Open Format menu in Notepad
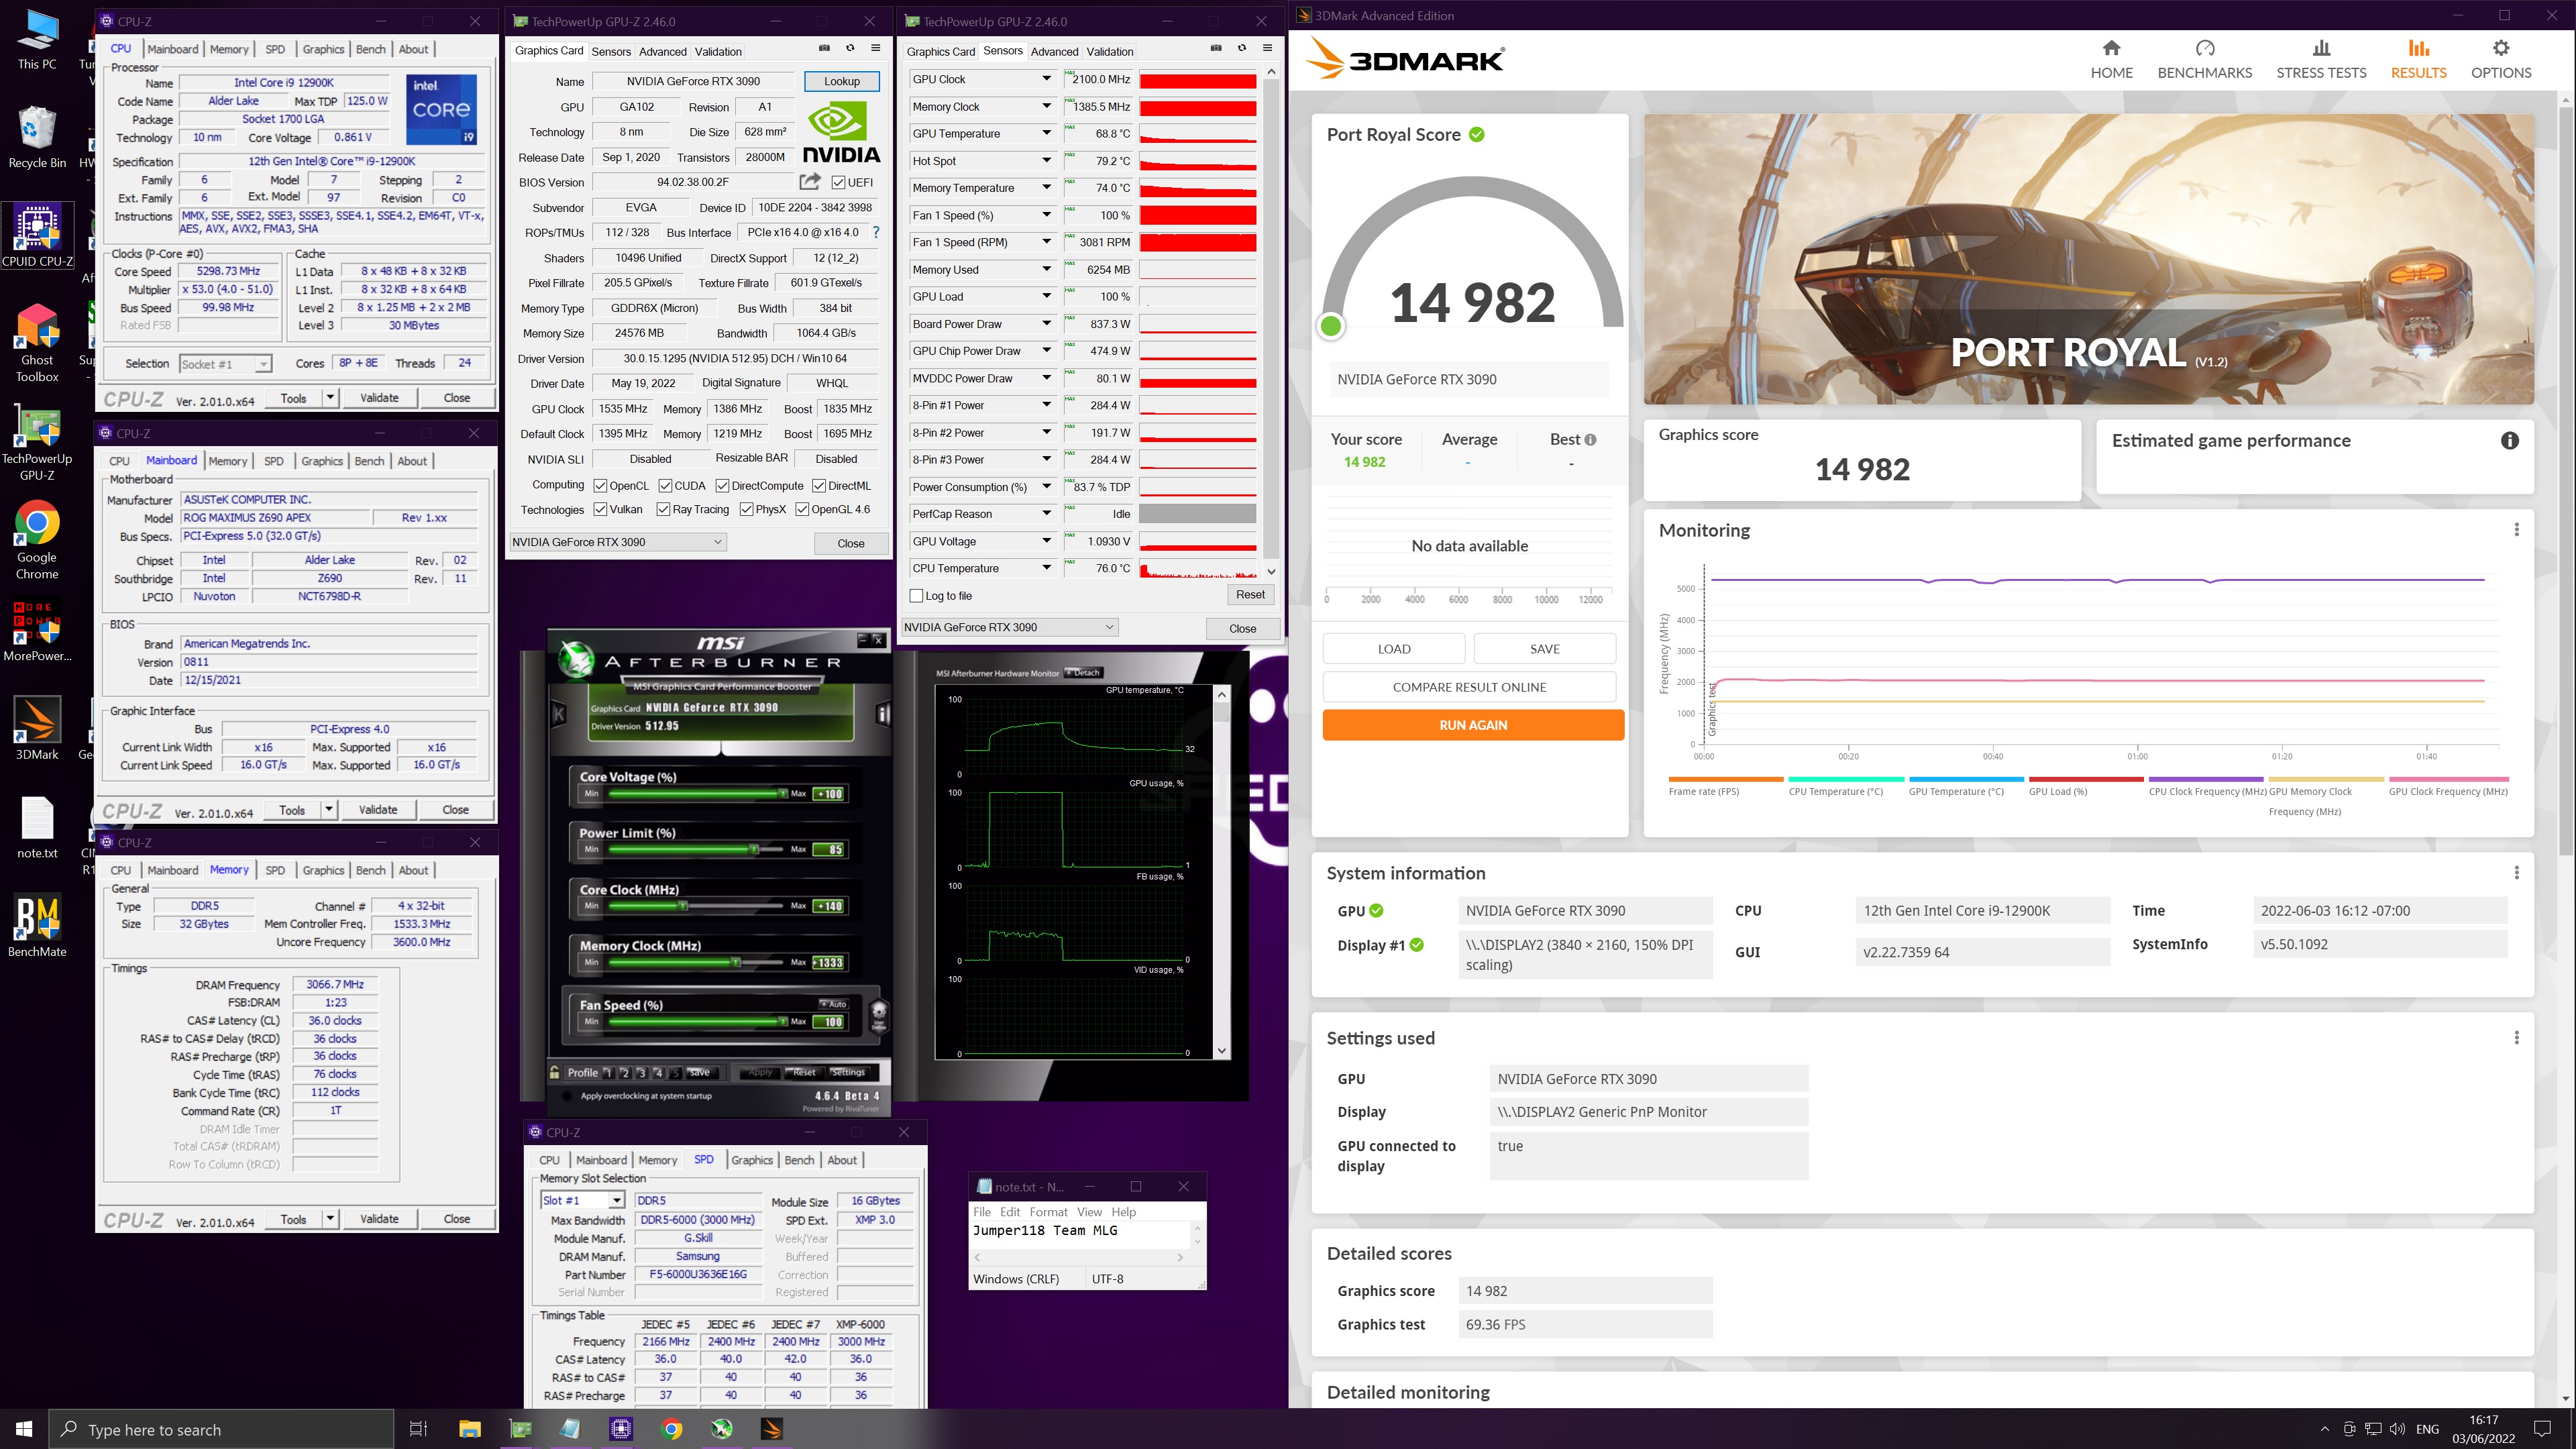2576x1449 pixels. (1048, 1212)
